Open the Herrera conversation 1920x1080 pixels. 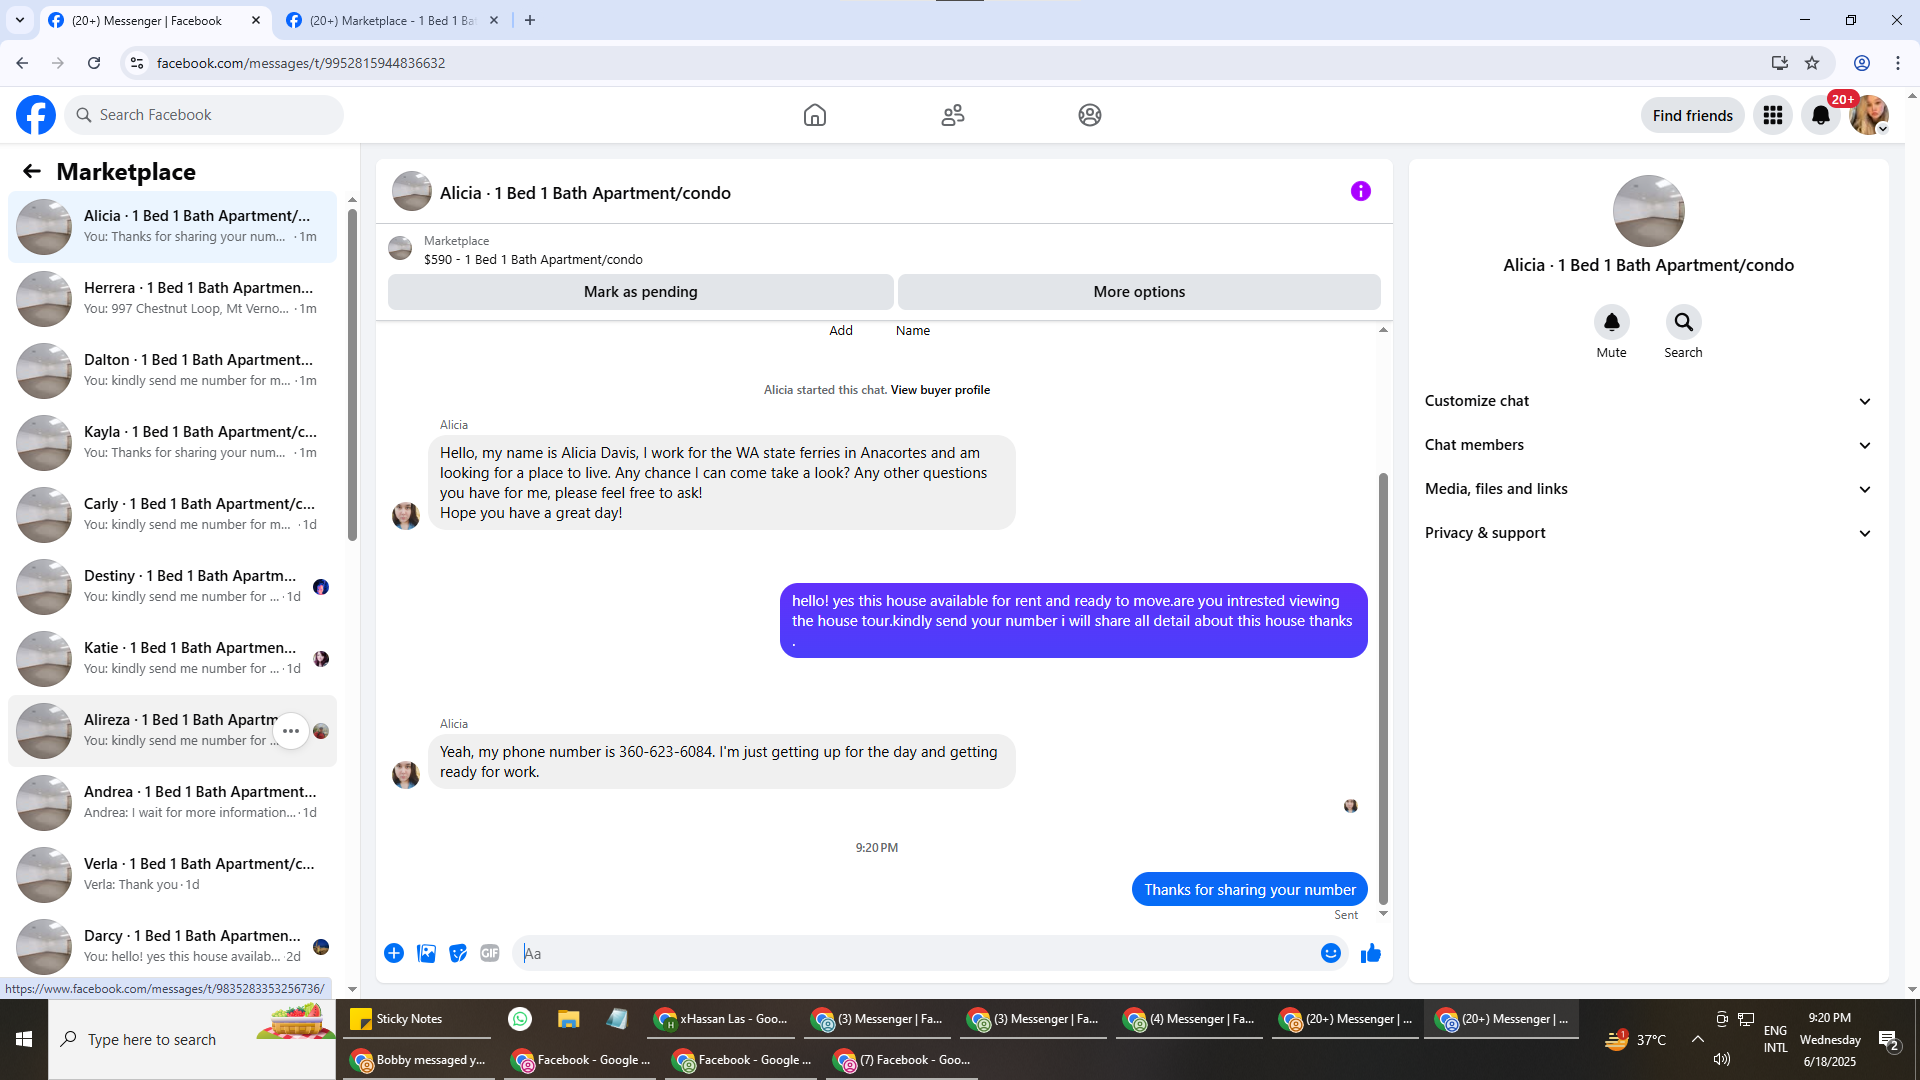click(172, 298)
